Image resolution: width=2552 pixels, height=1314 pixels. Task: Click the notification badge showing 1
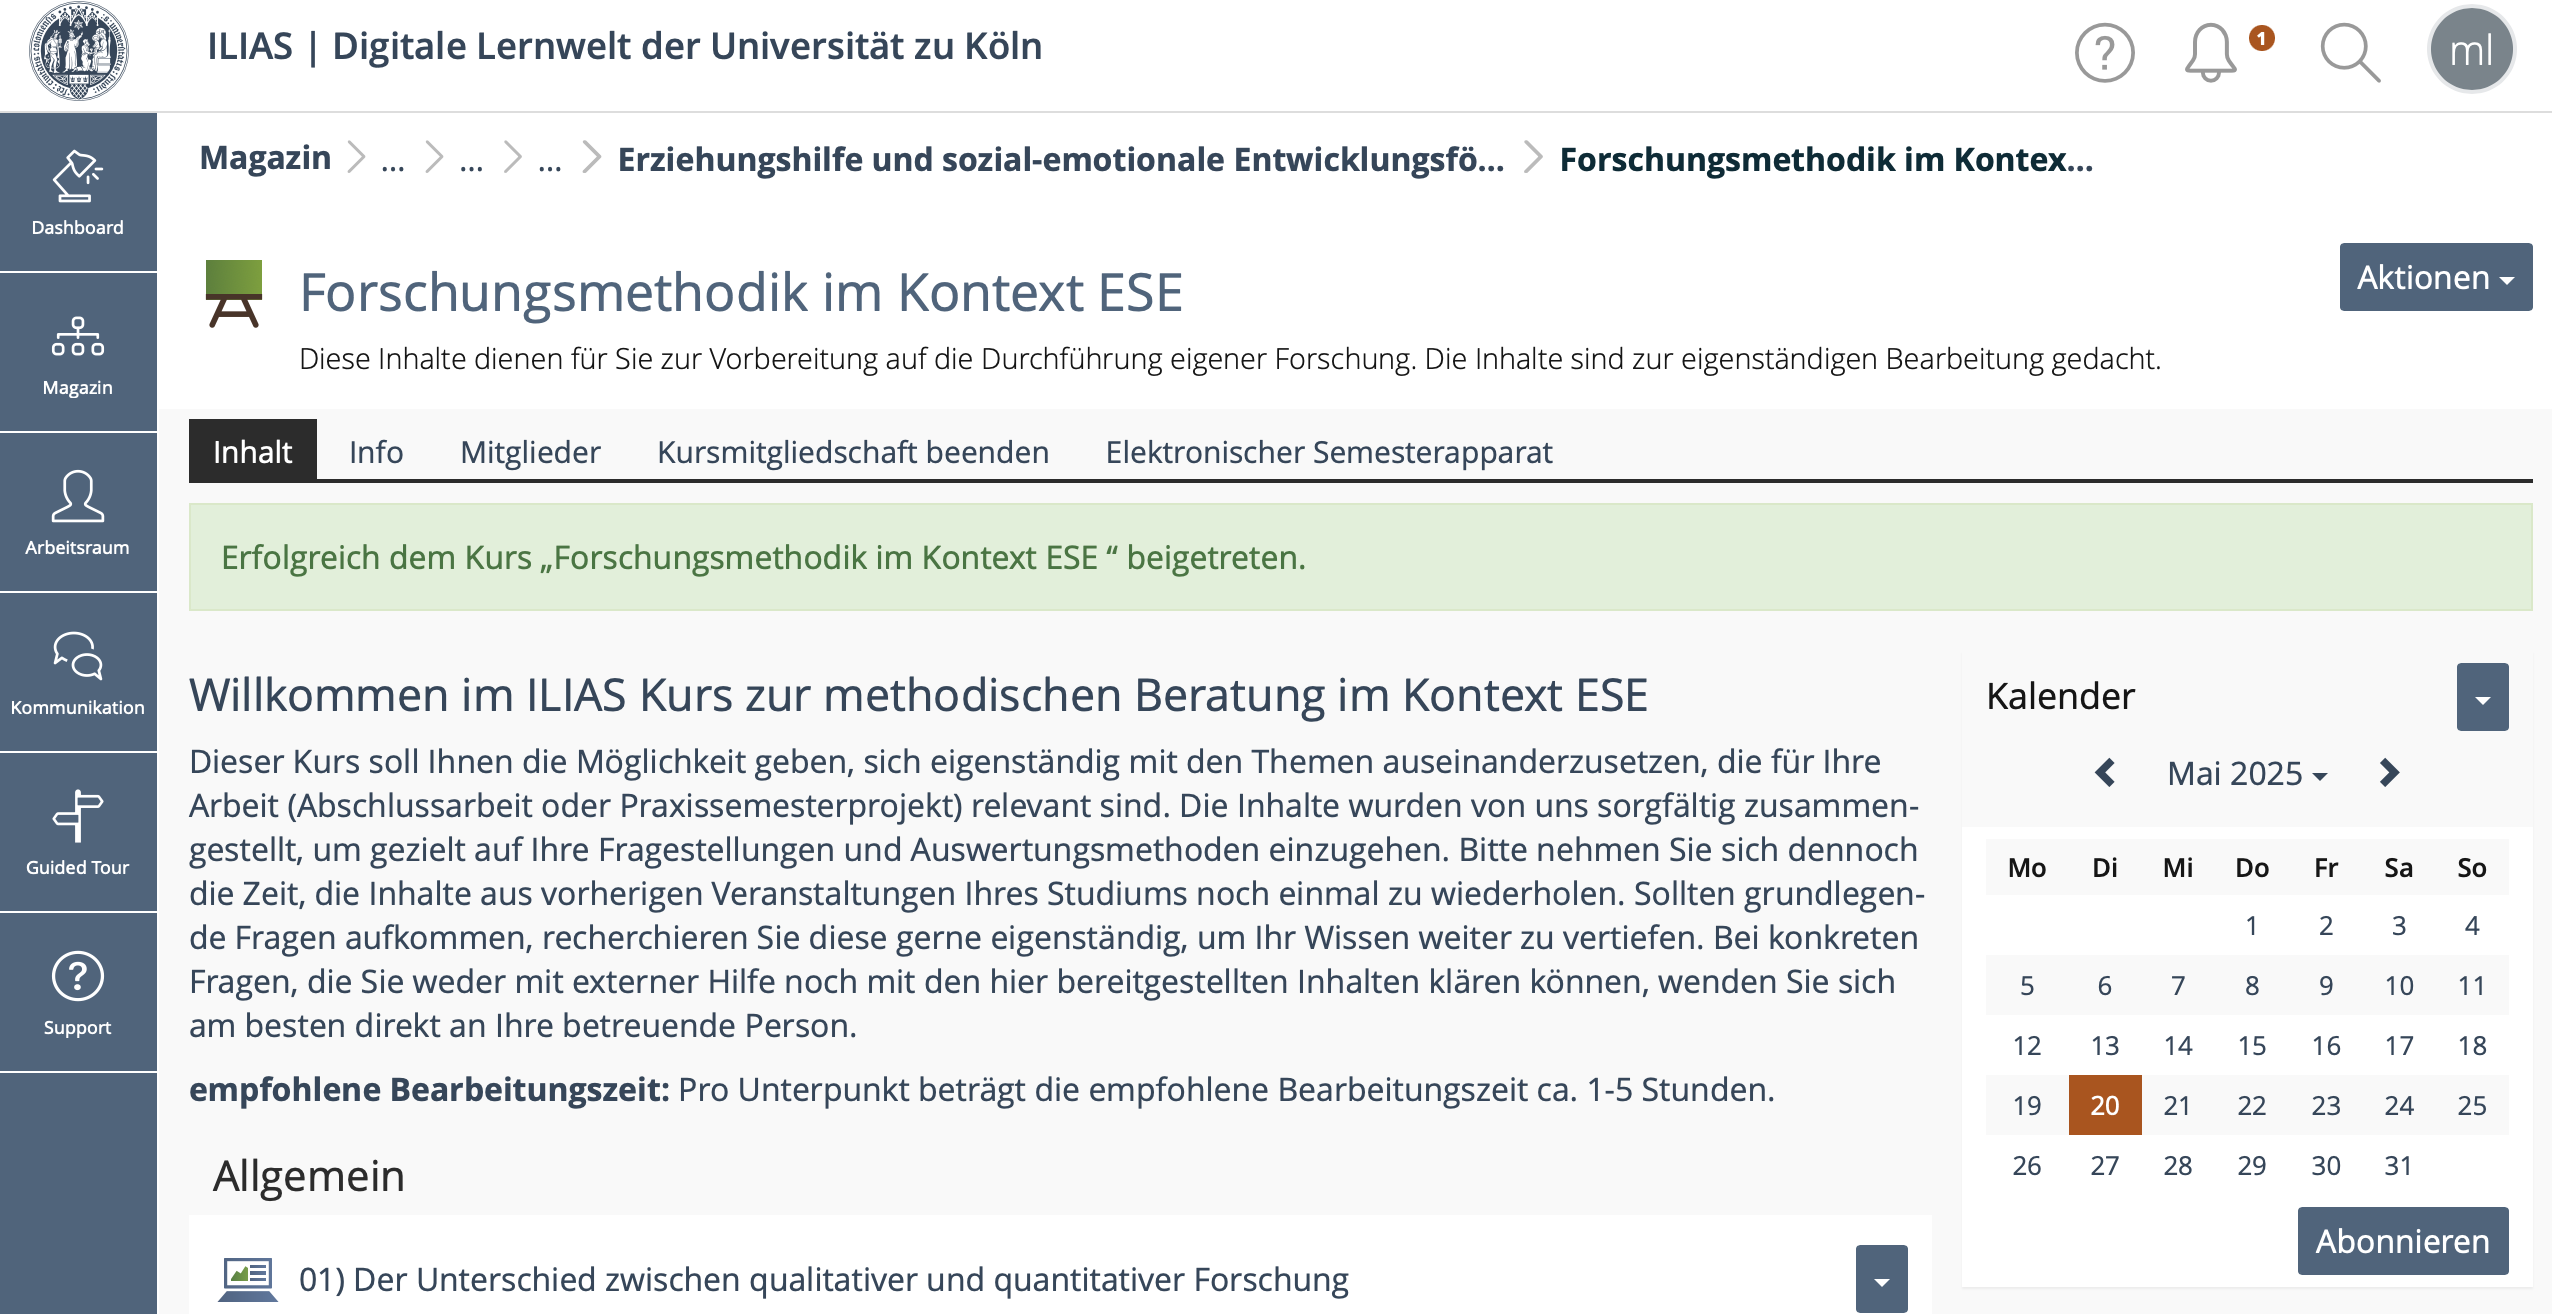2261,38
